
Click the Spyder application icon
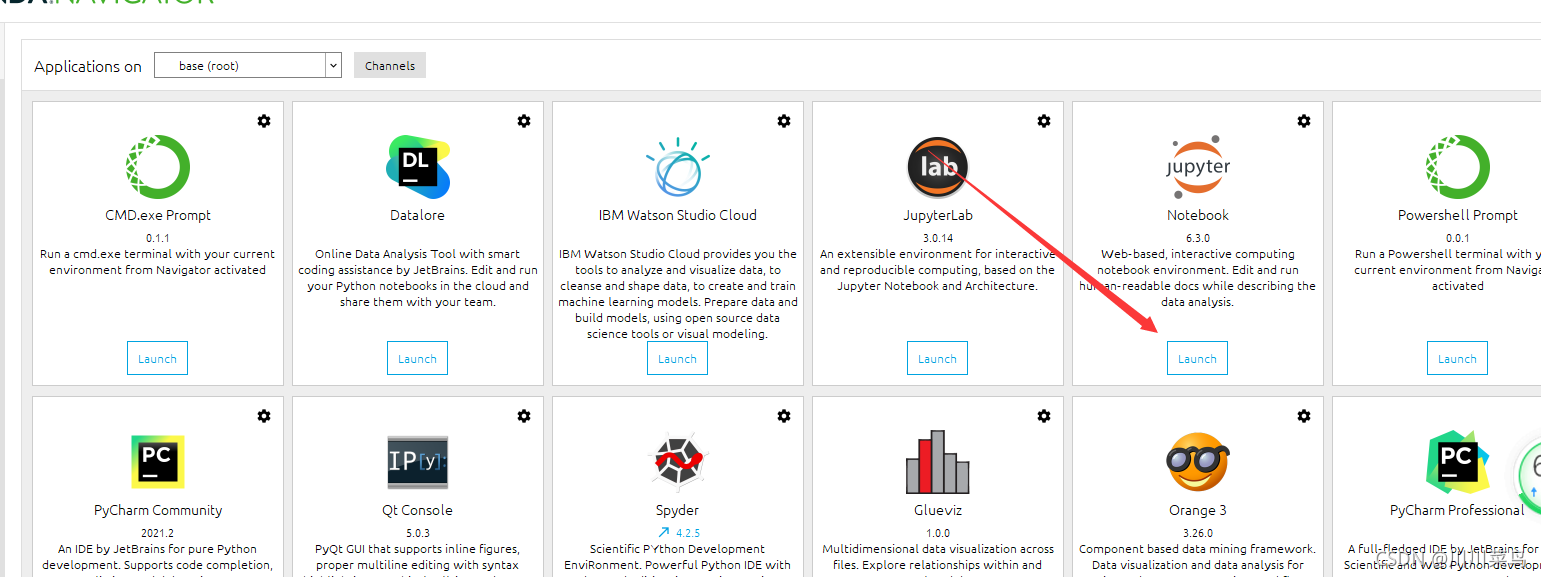pos(677,462)
